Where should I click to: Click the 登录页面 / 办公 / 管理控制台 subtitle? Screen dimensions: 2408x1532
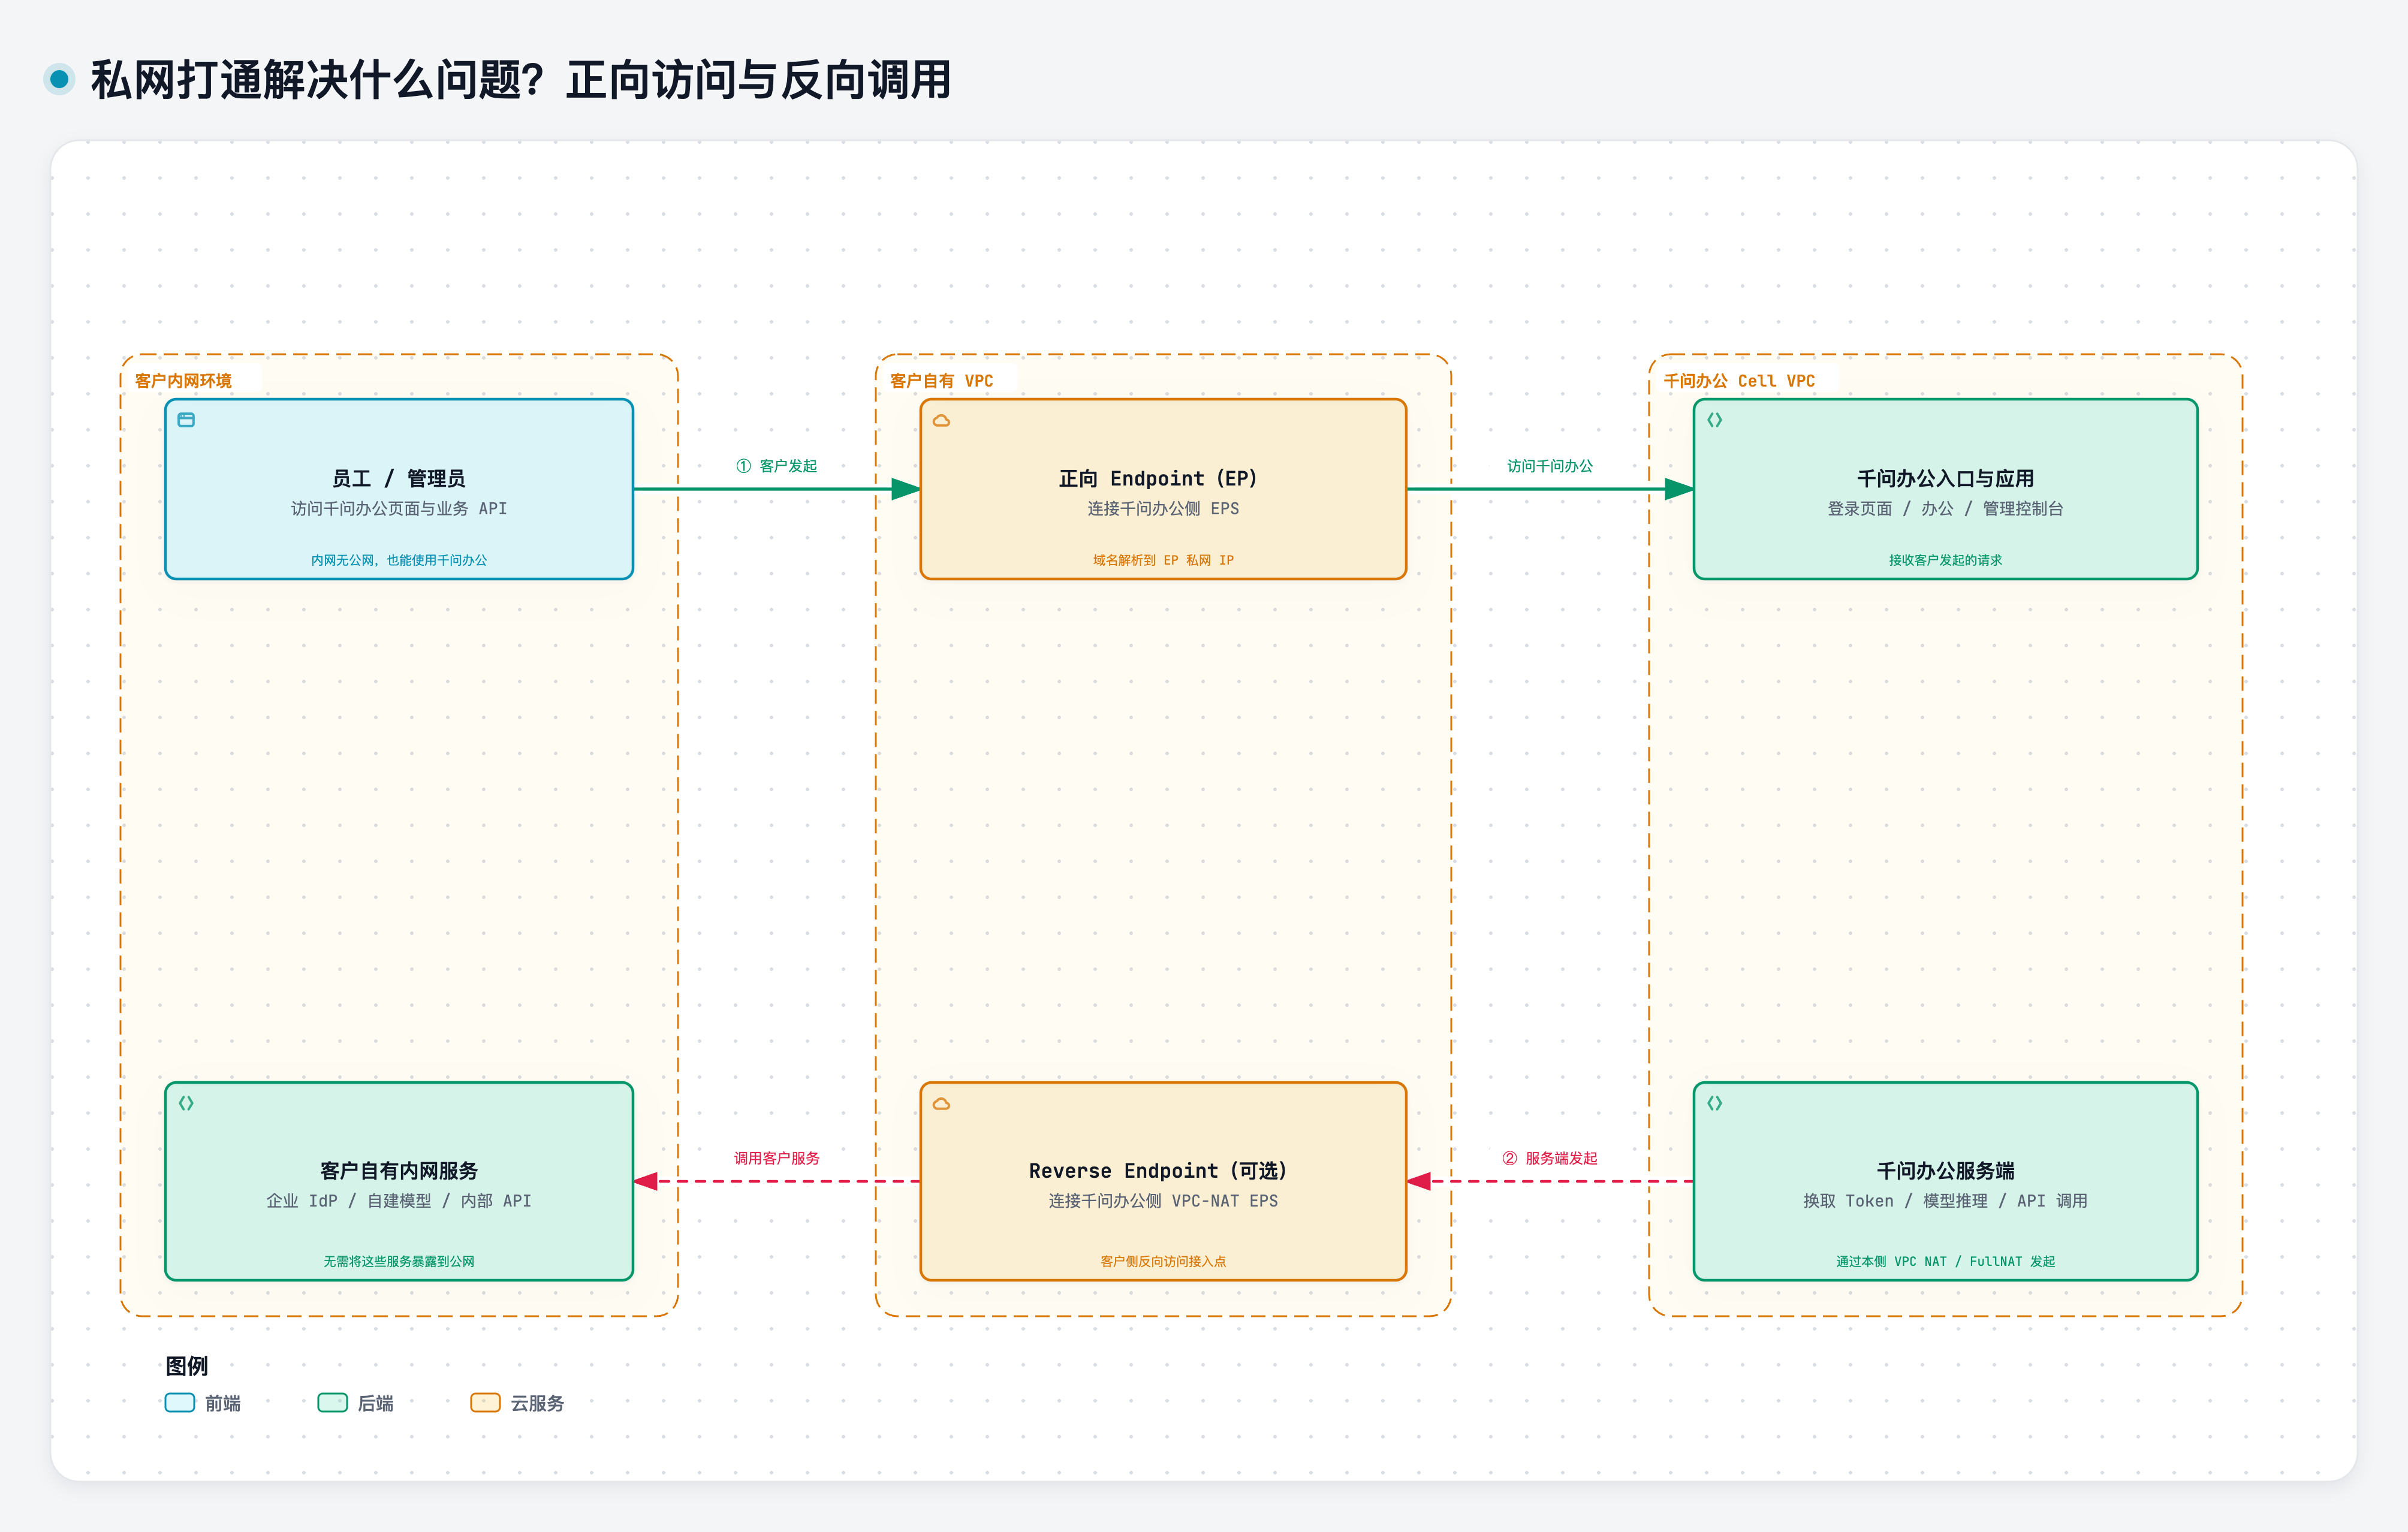[x=1945, y=508]
